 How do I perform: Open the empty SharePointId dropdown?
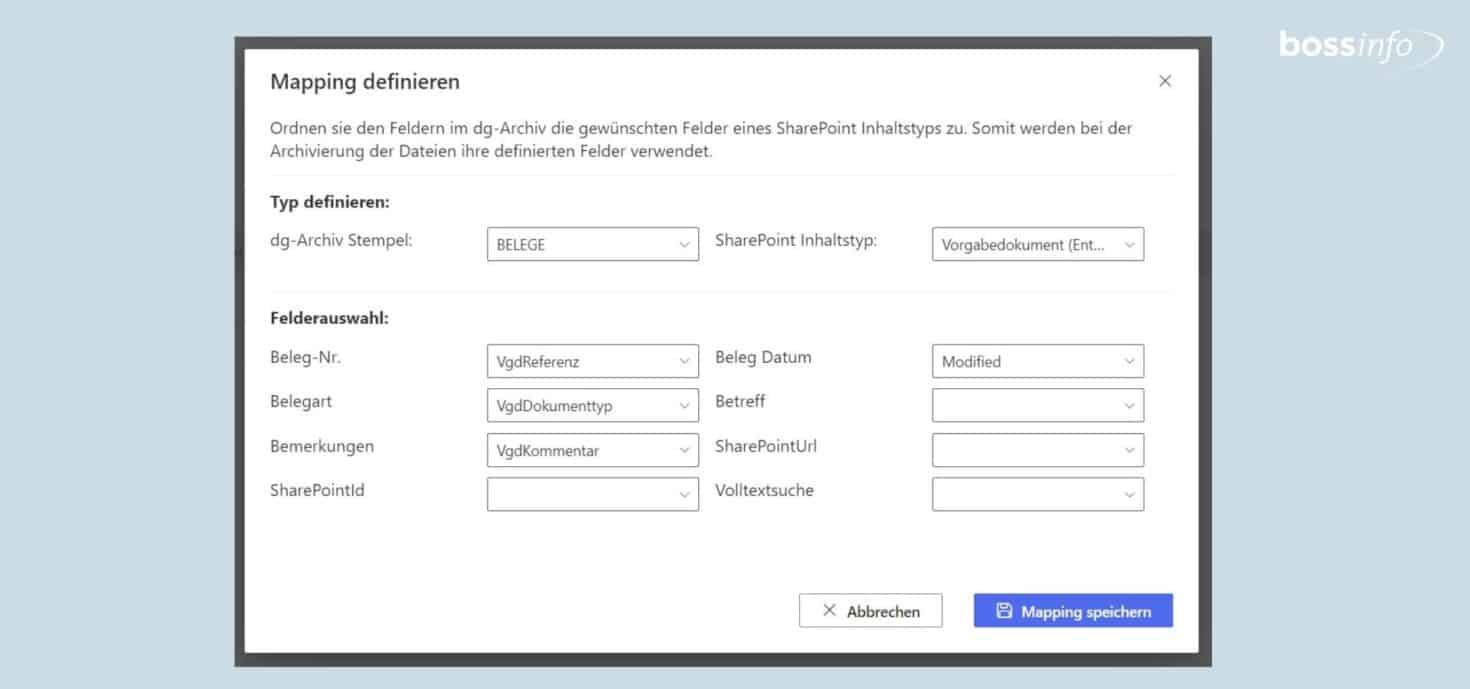(x=592, y=494)
